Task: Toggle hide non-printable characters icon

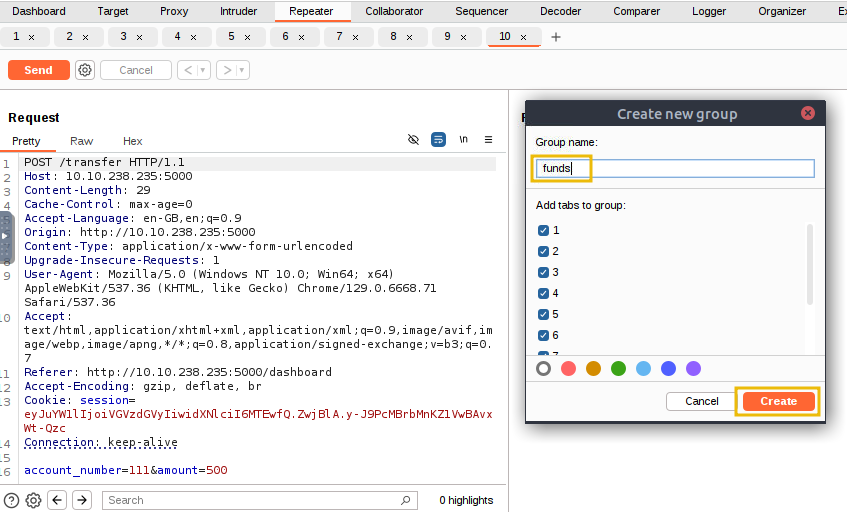Action: (x=413, y=140)
